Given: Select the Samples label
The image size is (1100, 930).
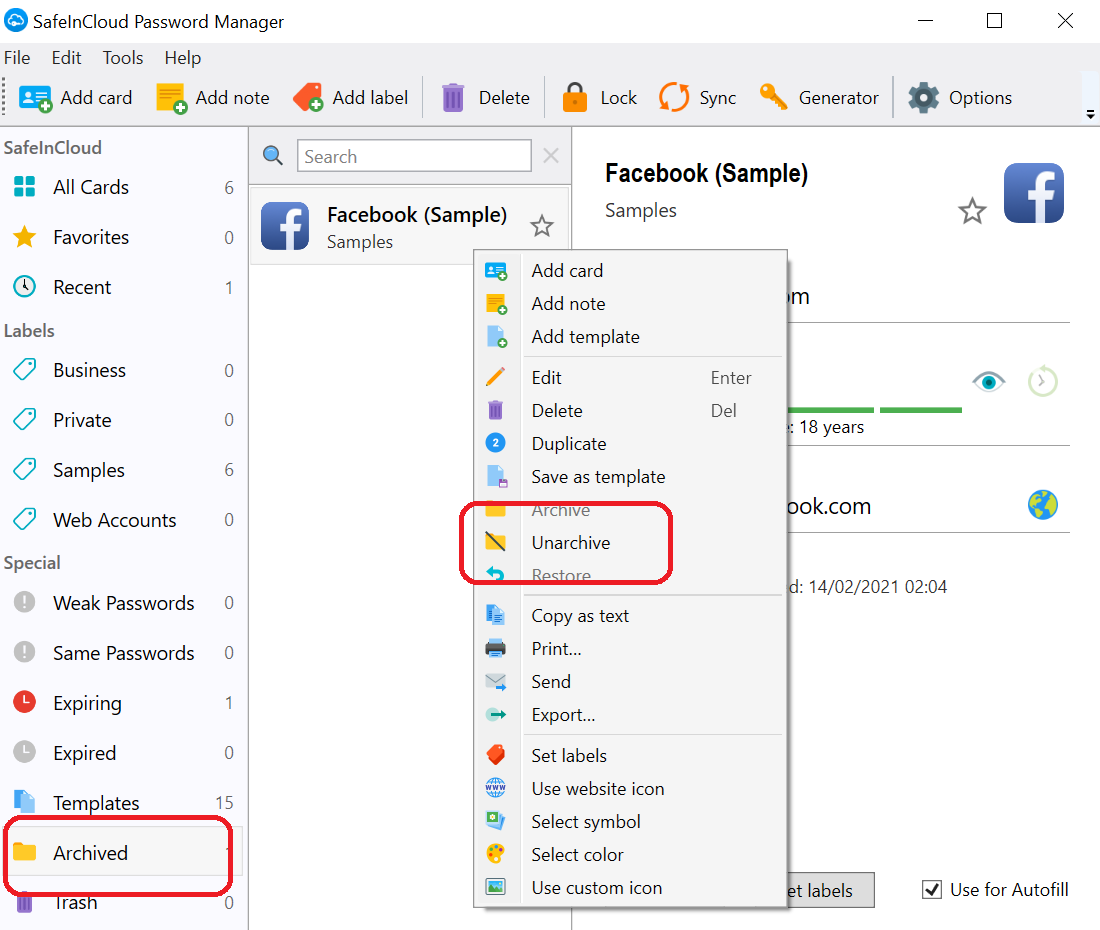Looking at the screenshot, I should tap(123, 470).
